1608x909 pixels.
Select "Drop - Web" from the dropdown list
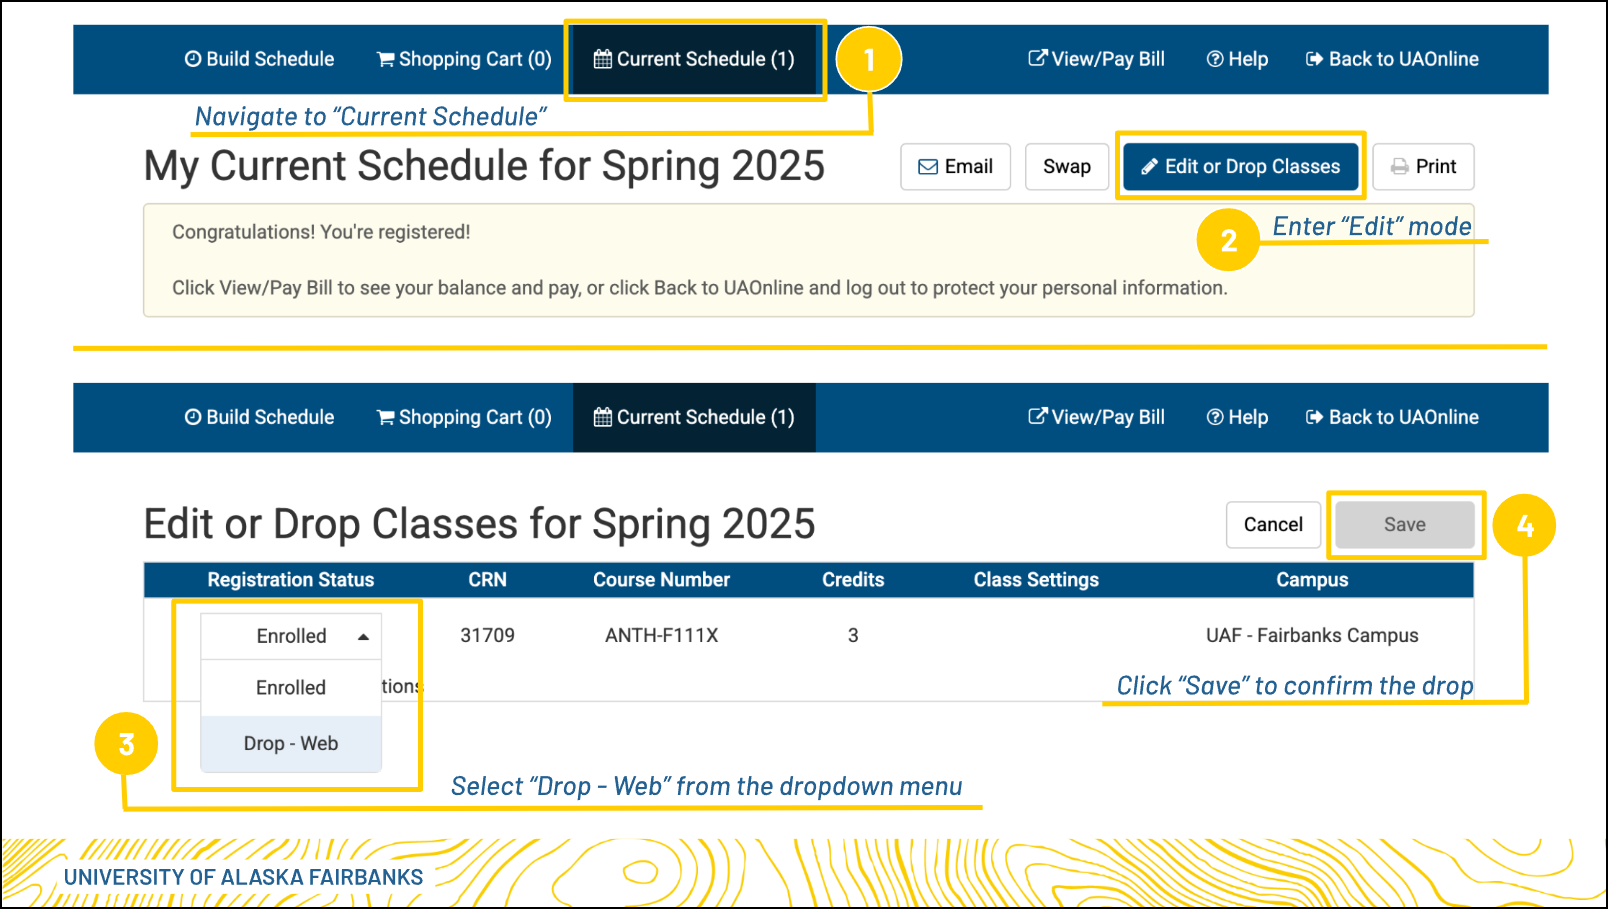[x=291, y=743]
